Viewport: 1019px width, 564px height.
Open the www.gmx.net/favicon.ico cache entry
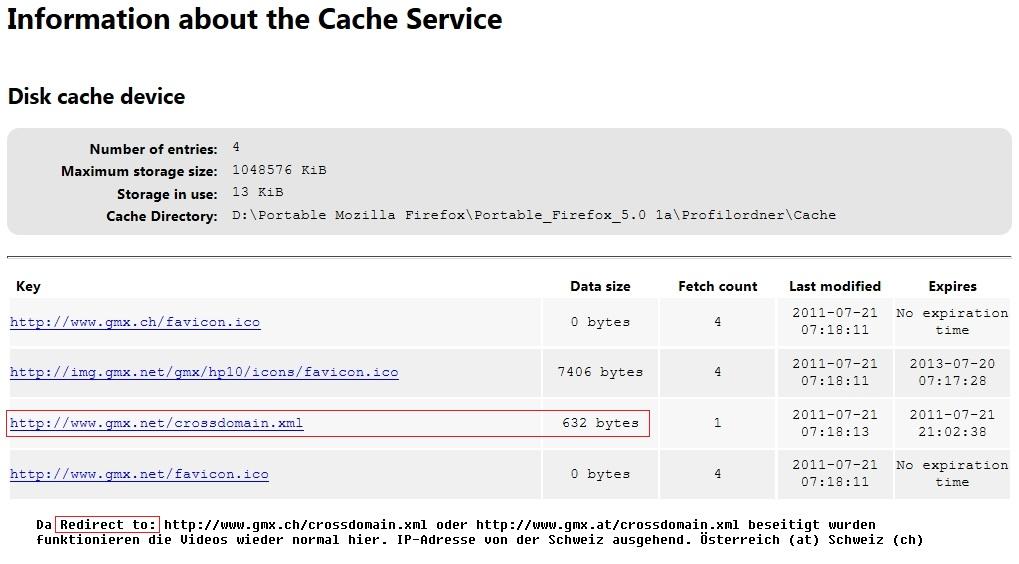(x=139, y=474)
